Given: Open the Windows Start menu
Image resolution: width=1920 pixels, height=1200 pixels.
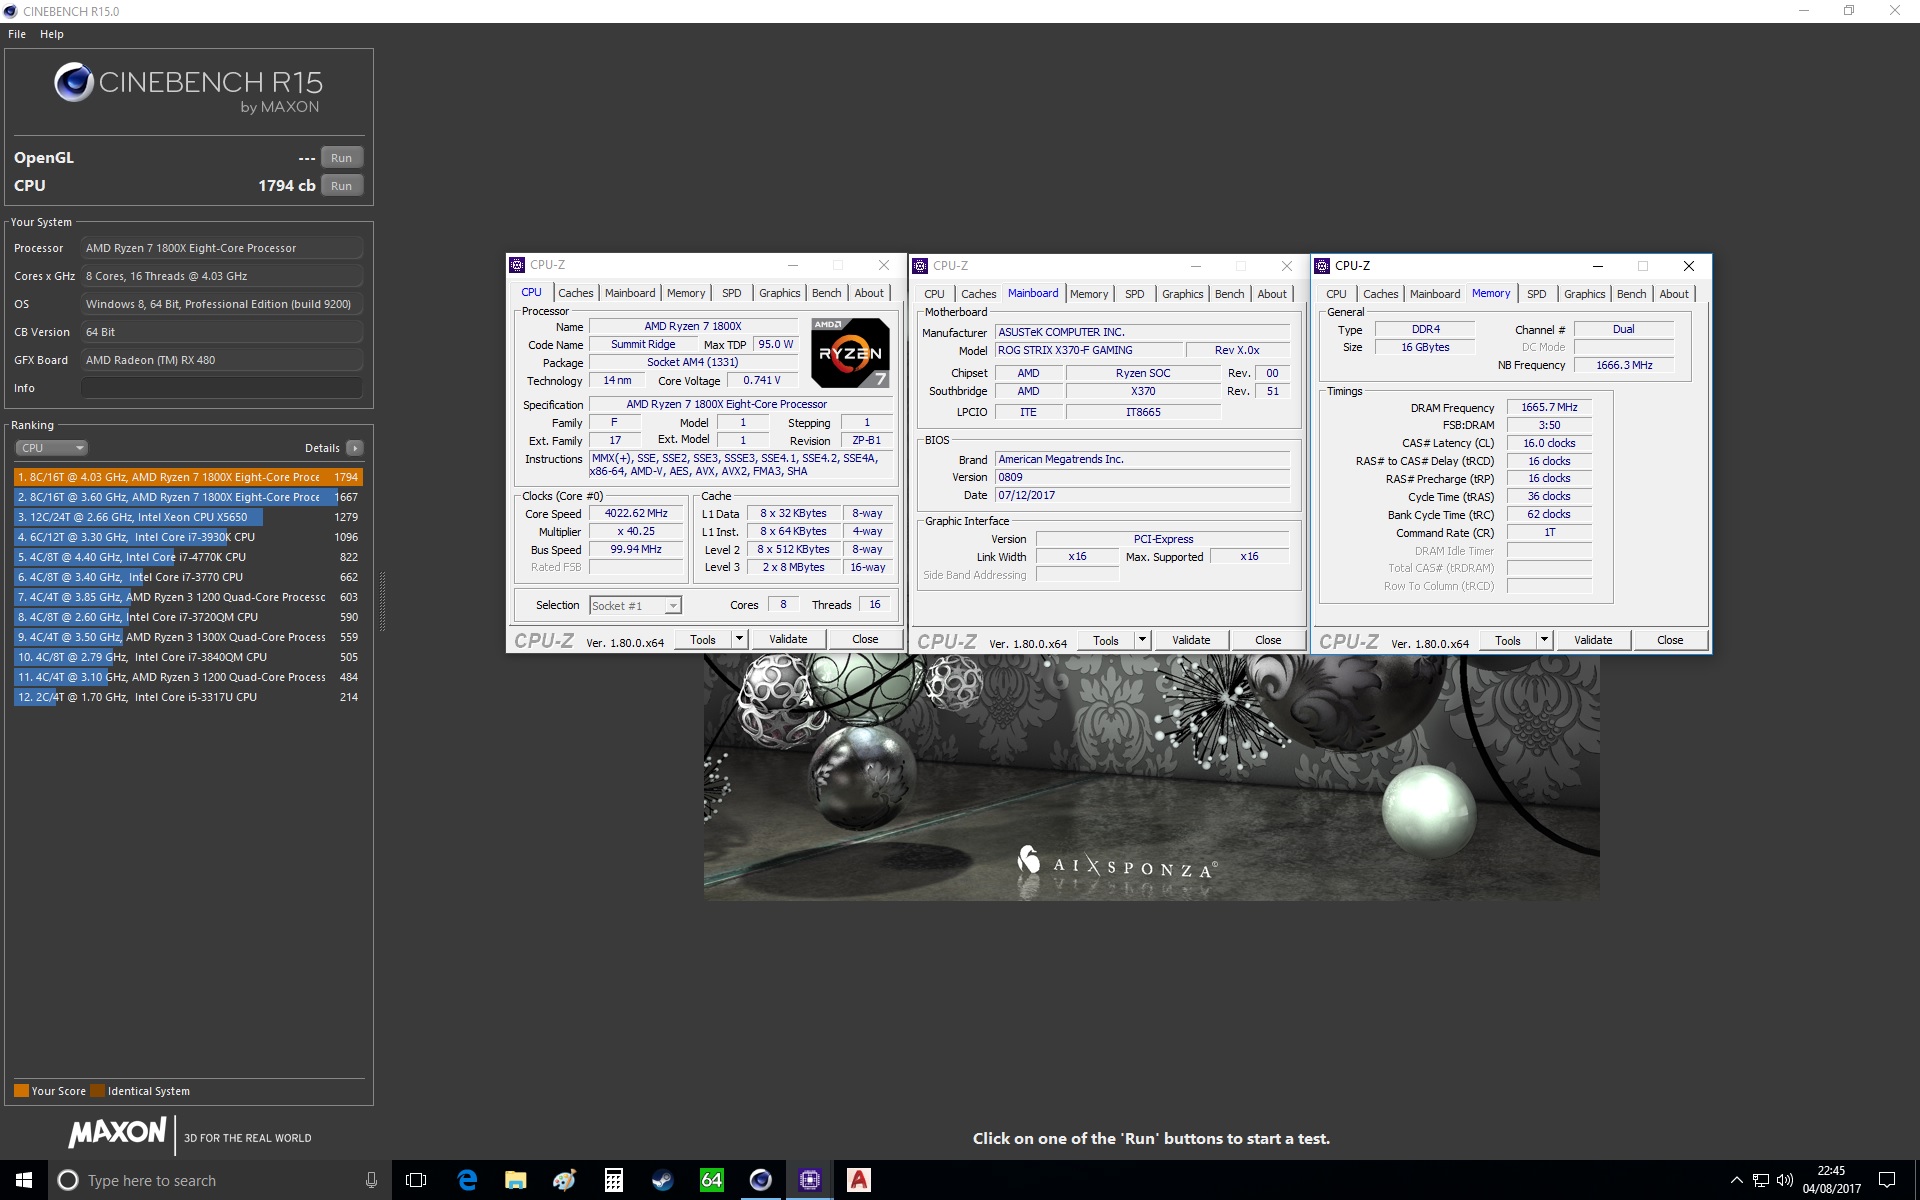Looking at the screenshot, I should click(x=24, y=1180).
